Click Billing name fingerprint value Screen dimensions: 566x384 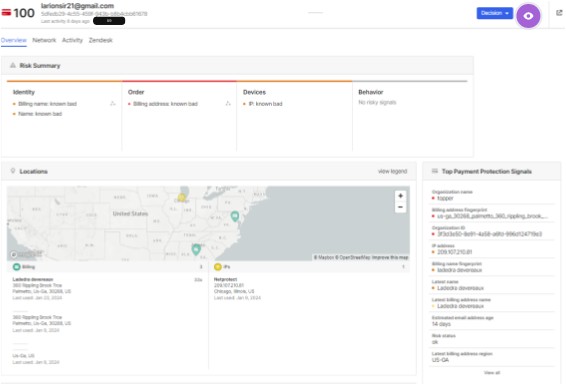tap(460, 270)
